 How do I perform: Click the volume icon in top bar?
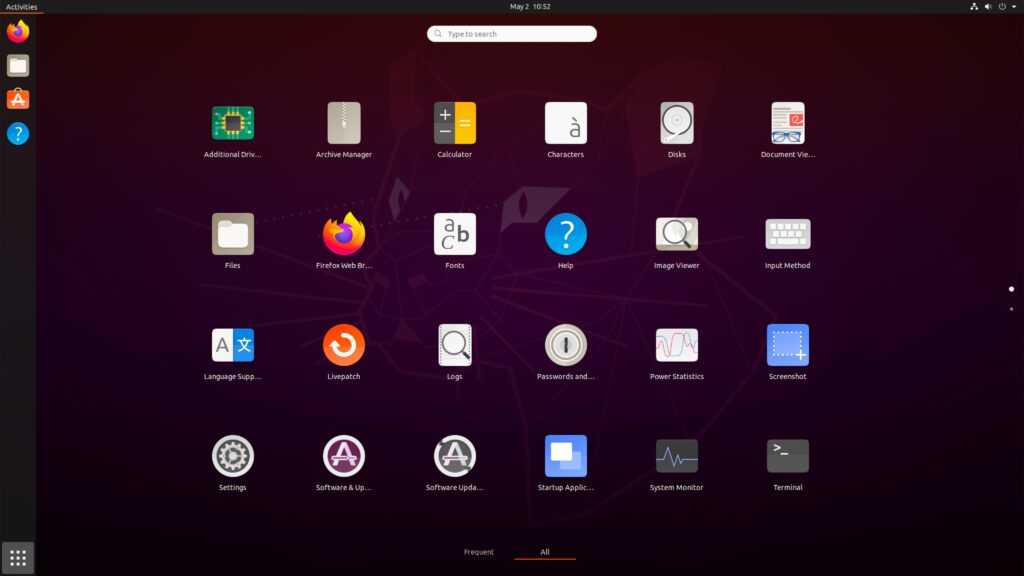988,7
